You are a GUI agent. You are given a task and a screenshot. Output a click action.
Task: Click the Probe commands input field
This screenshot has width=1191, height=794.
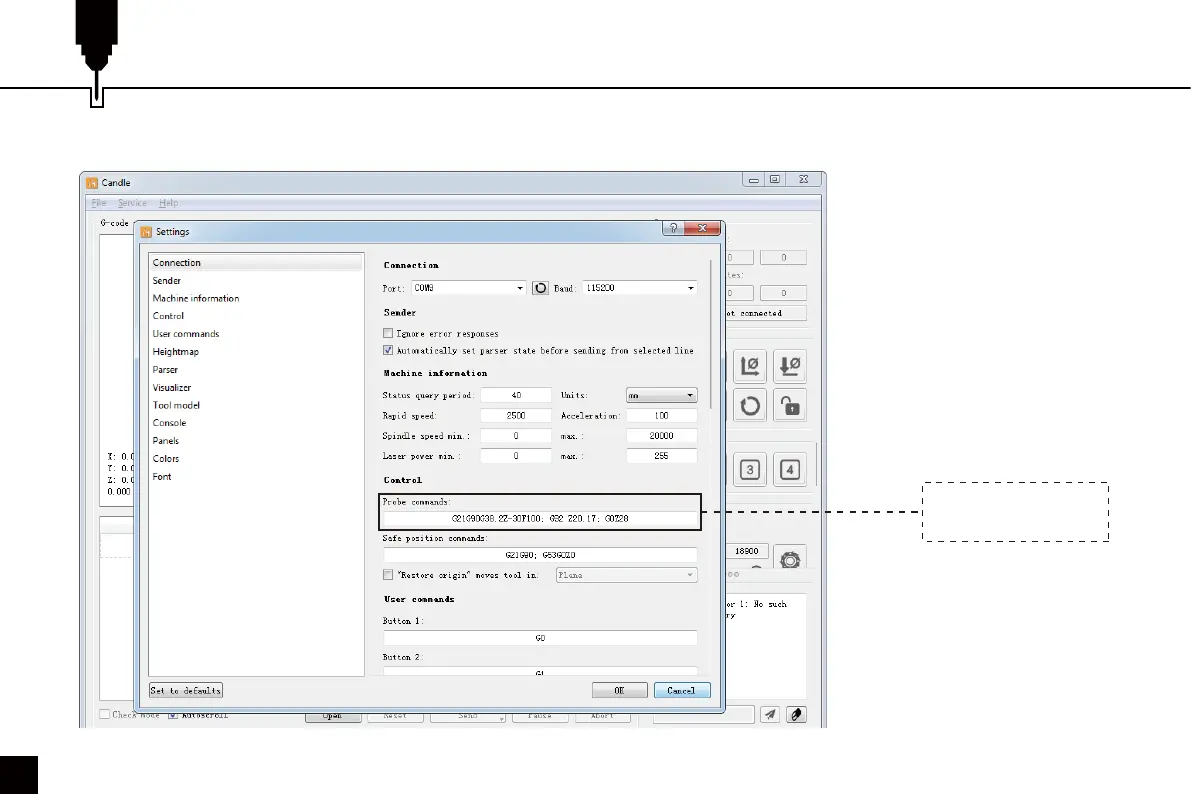pos(540,519)
